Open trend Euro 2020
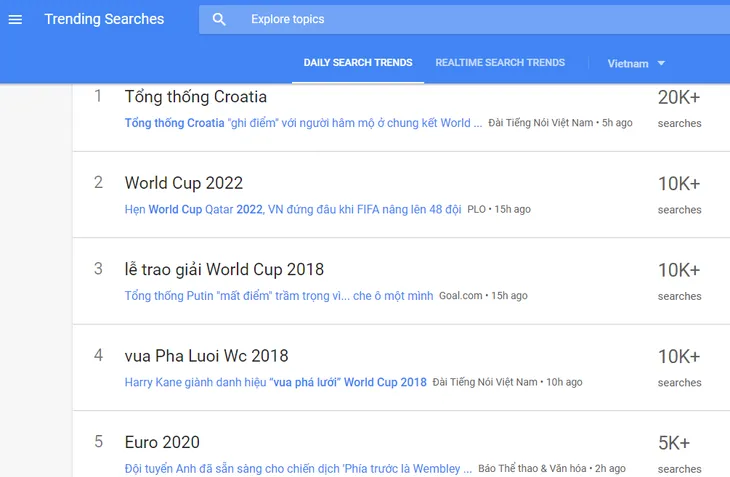Screen dimensions: 730x477 point(162,442)
